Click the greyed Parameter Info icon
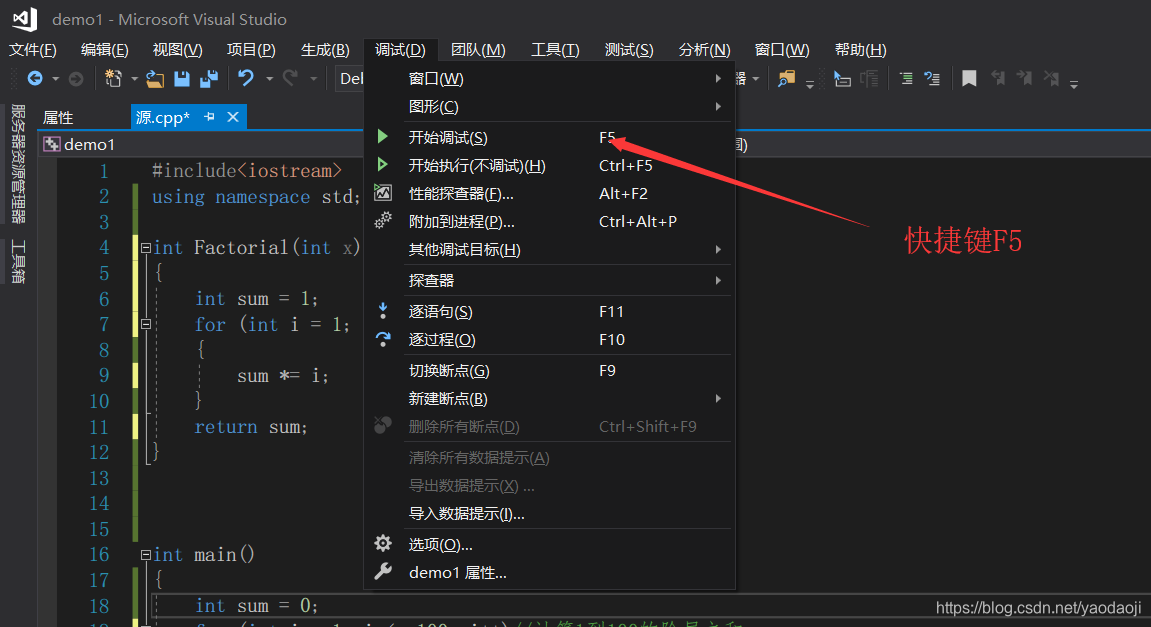 [x=869, y=79]
